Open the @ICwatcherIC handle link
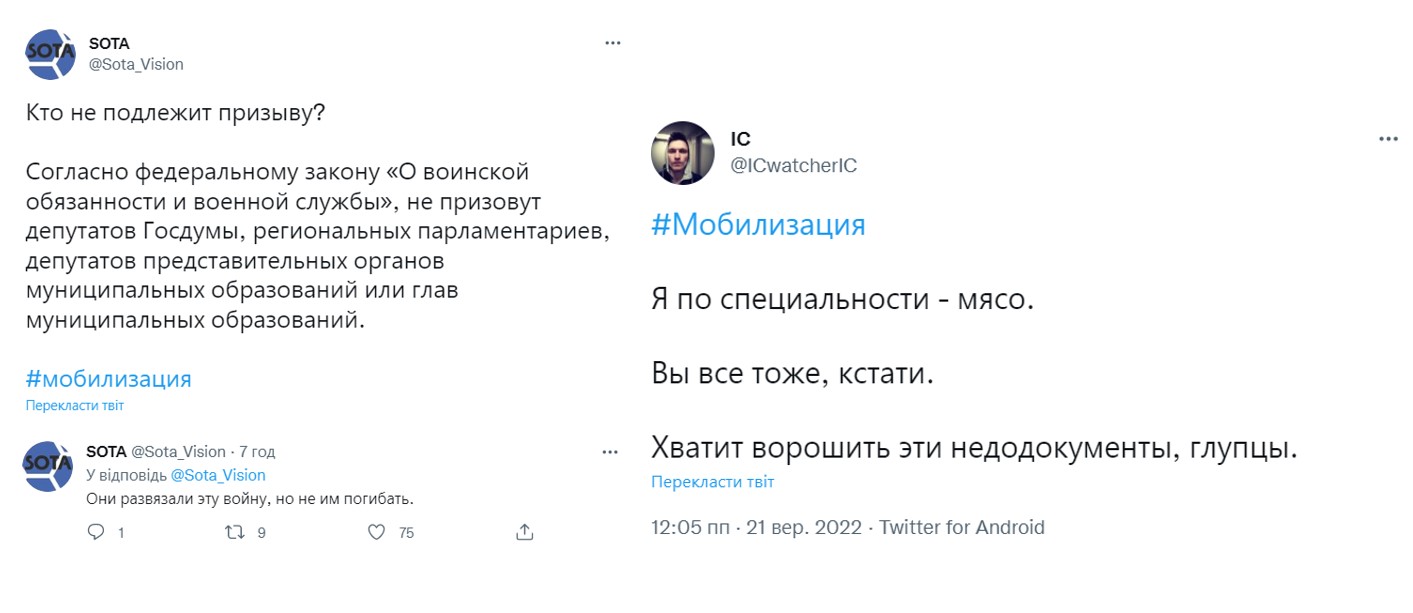 point(794,165)
